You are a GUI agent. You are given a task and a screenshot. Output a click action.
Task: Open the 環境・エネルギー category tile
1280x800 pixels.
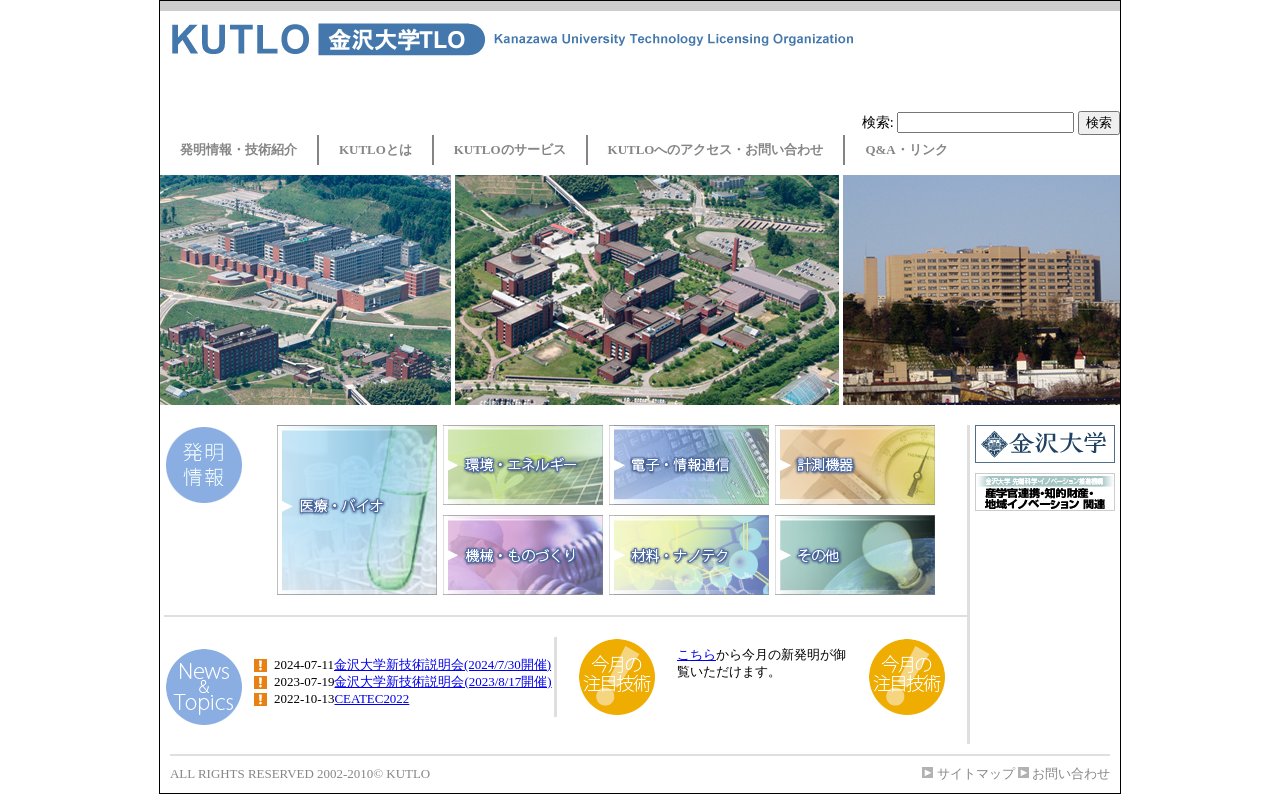tap(523, 465)
